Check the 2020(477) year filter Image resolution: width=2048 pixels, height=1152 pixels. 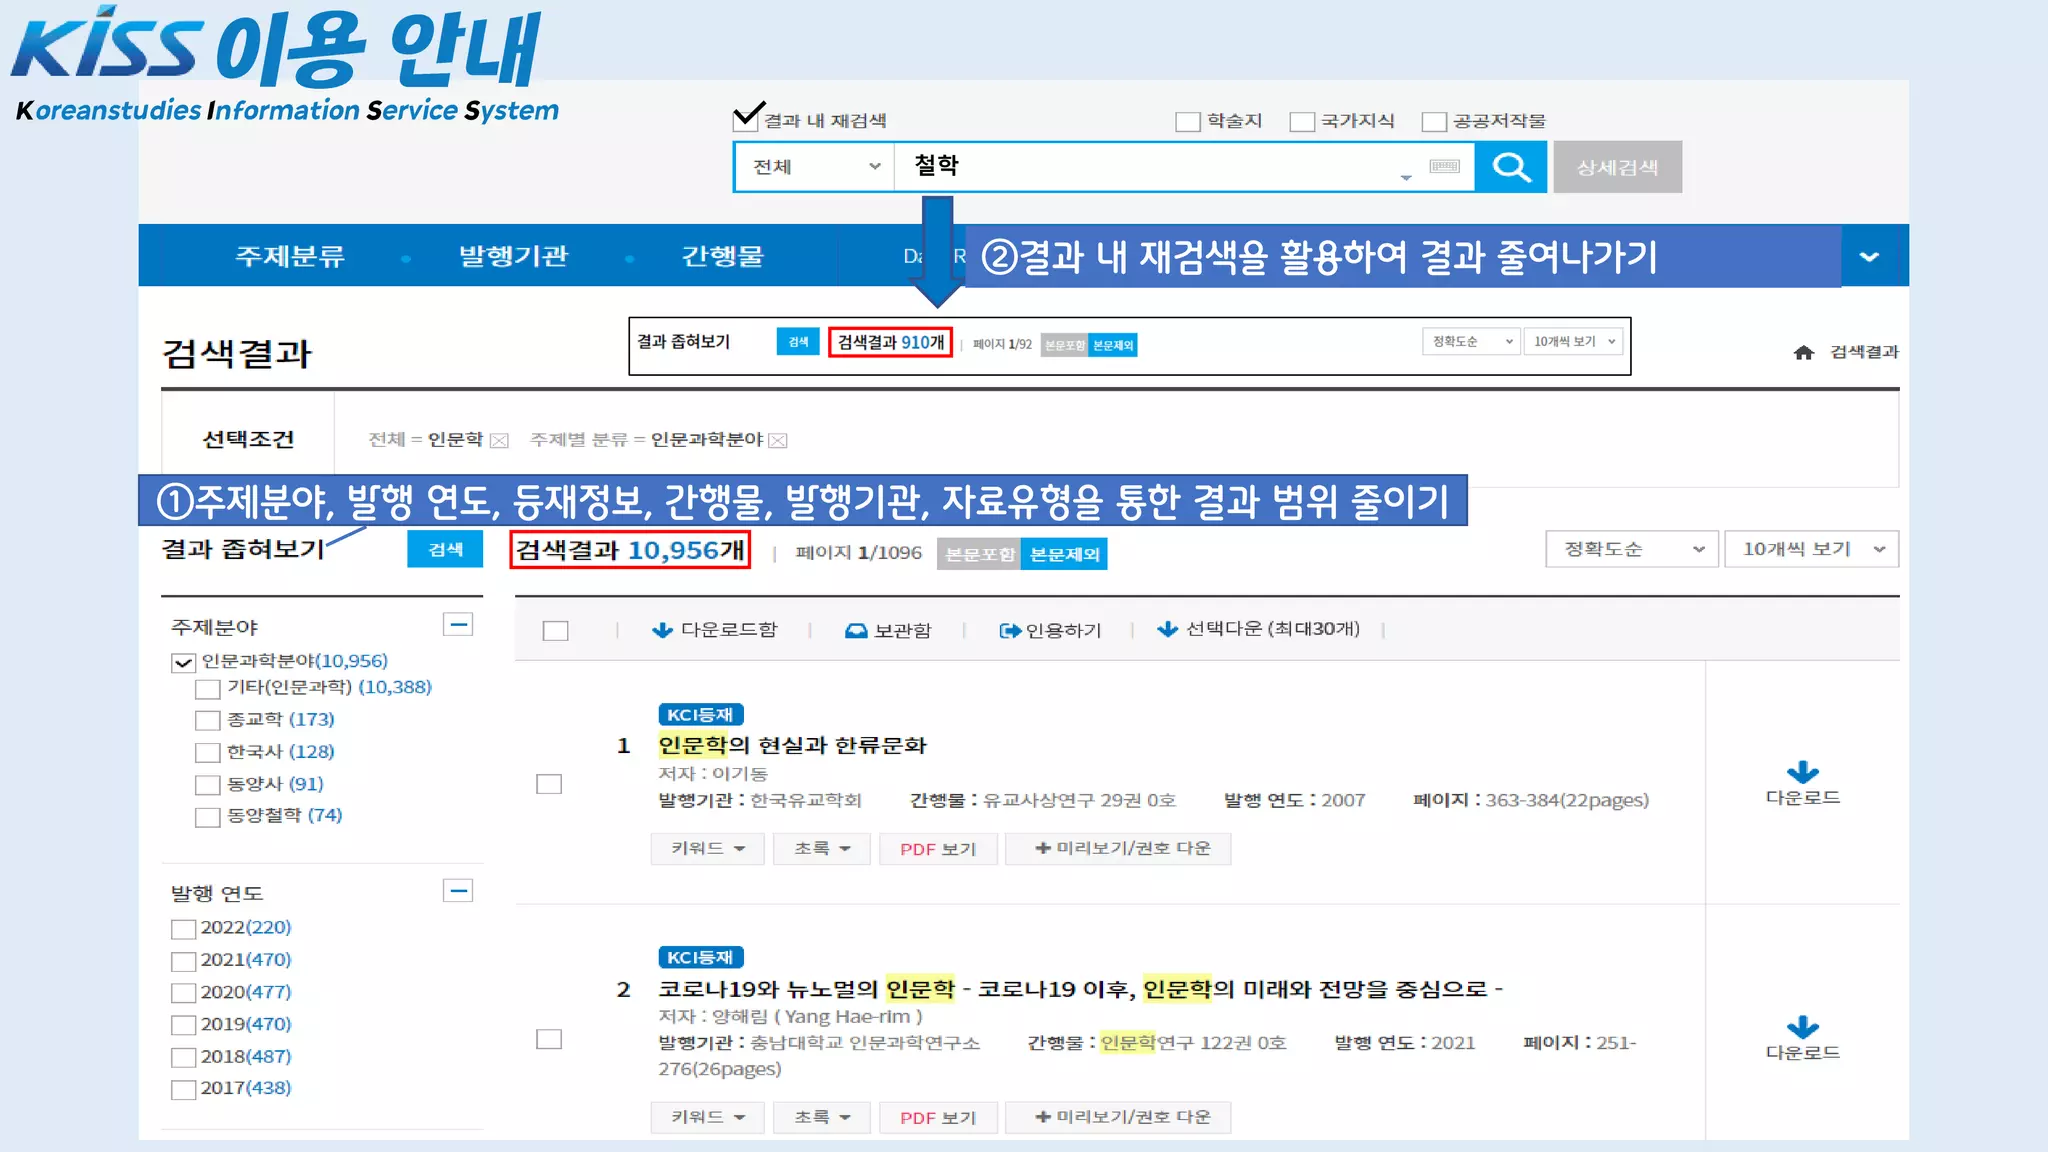[183, 993]
